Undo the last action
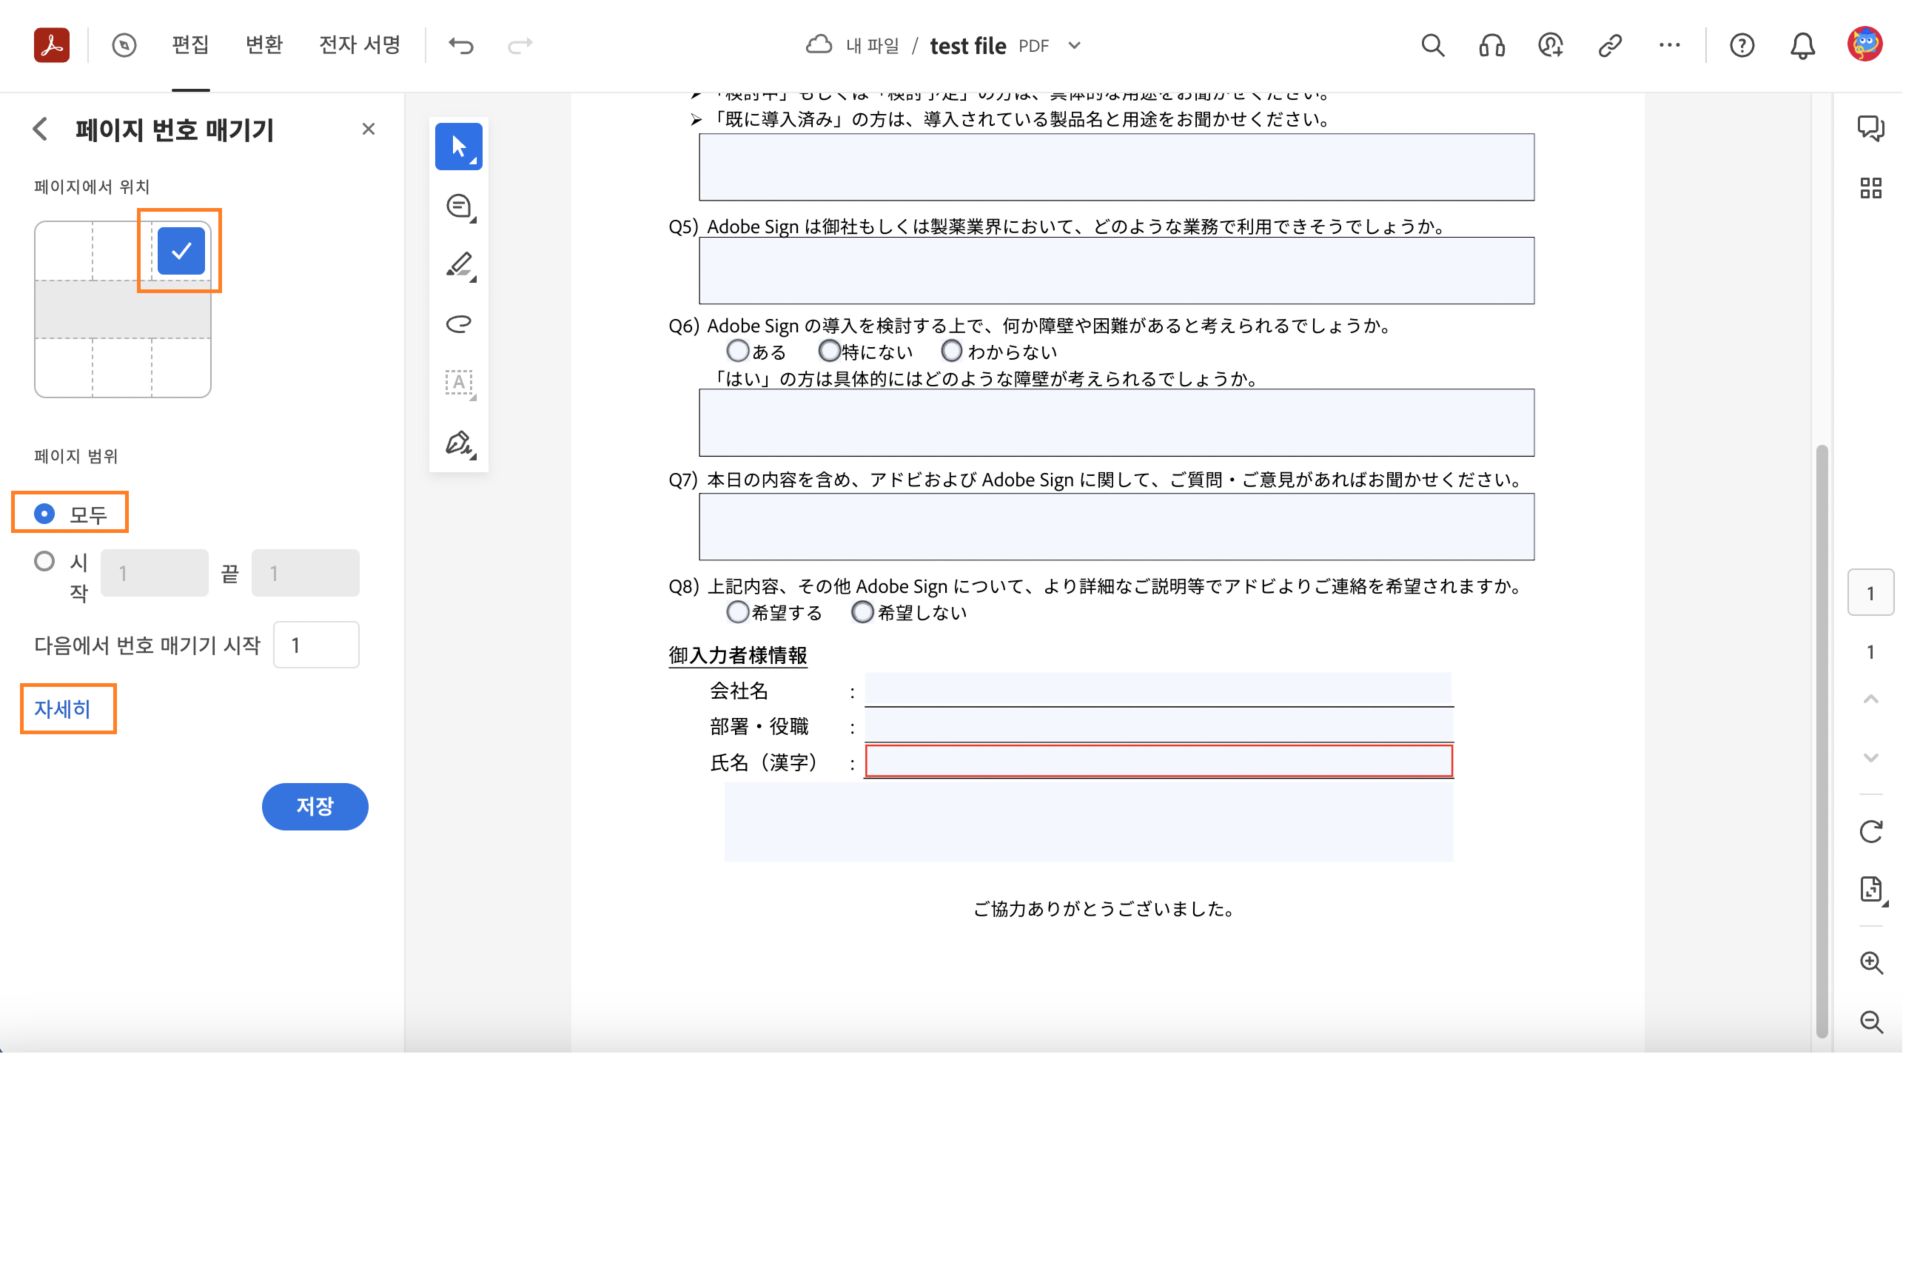Viewport: 1920px width, 1282px height. coord(461,45)
